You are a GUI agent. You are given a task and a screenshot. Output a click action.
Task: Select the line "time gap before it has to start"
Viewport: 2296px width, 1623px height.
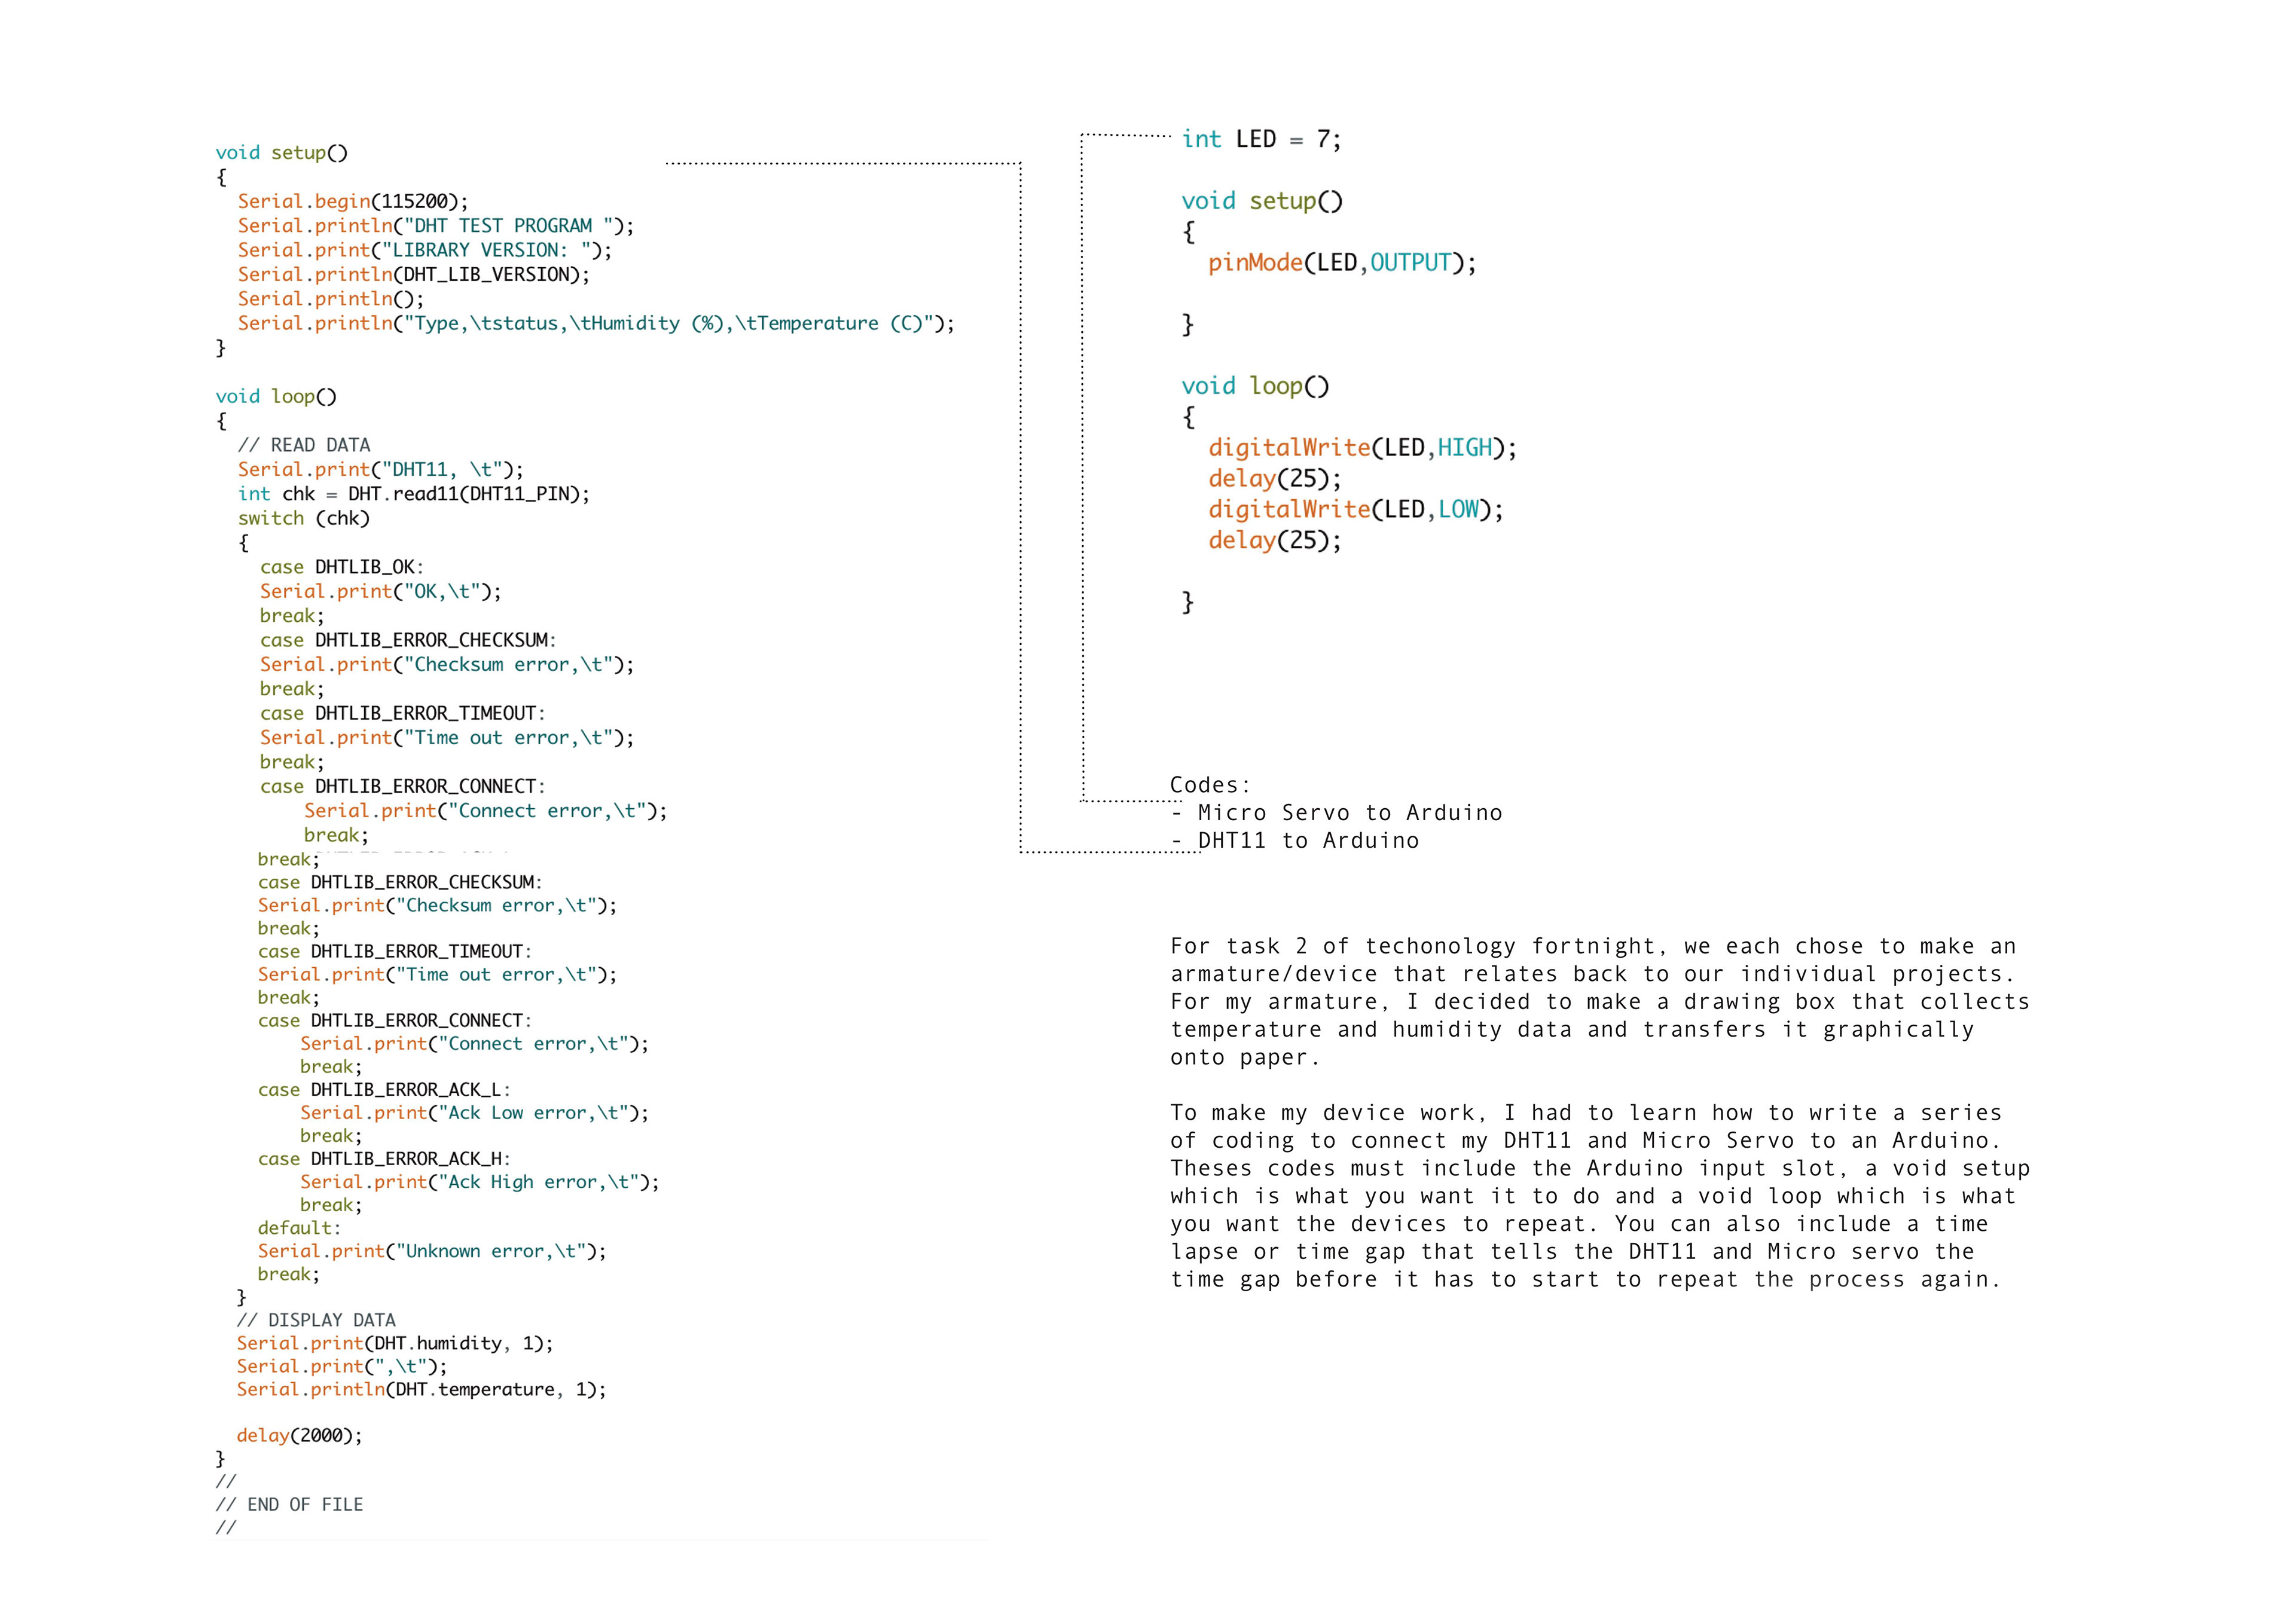[1586, 1280]
